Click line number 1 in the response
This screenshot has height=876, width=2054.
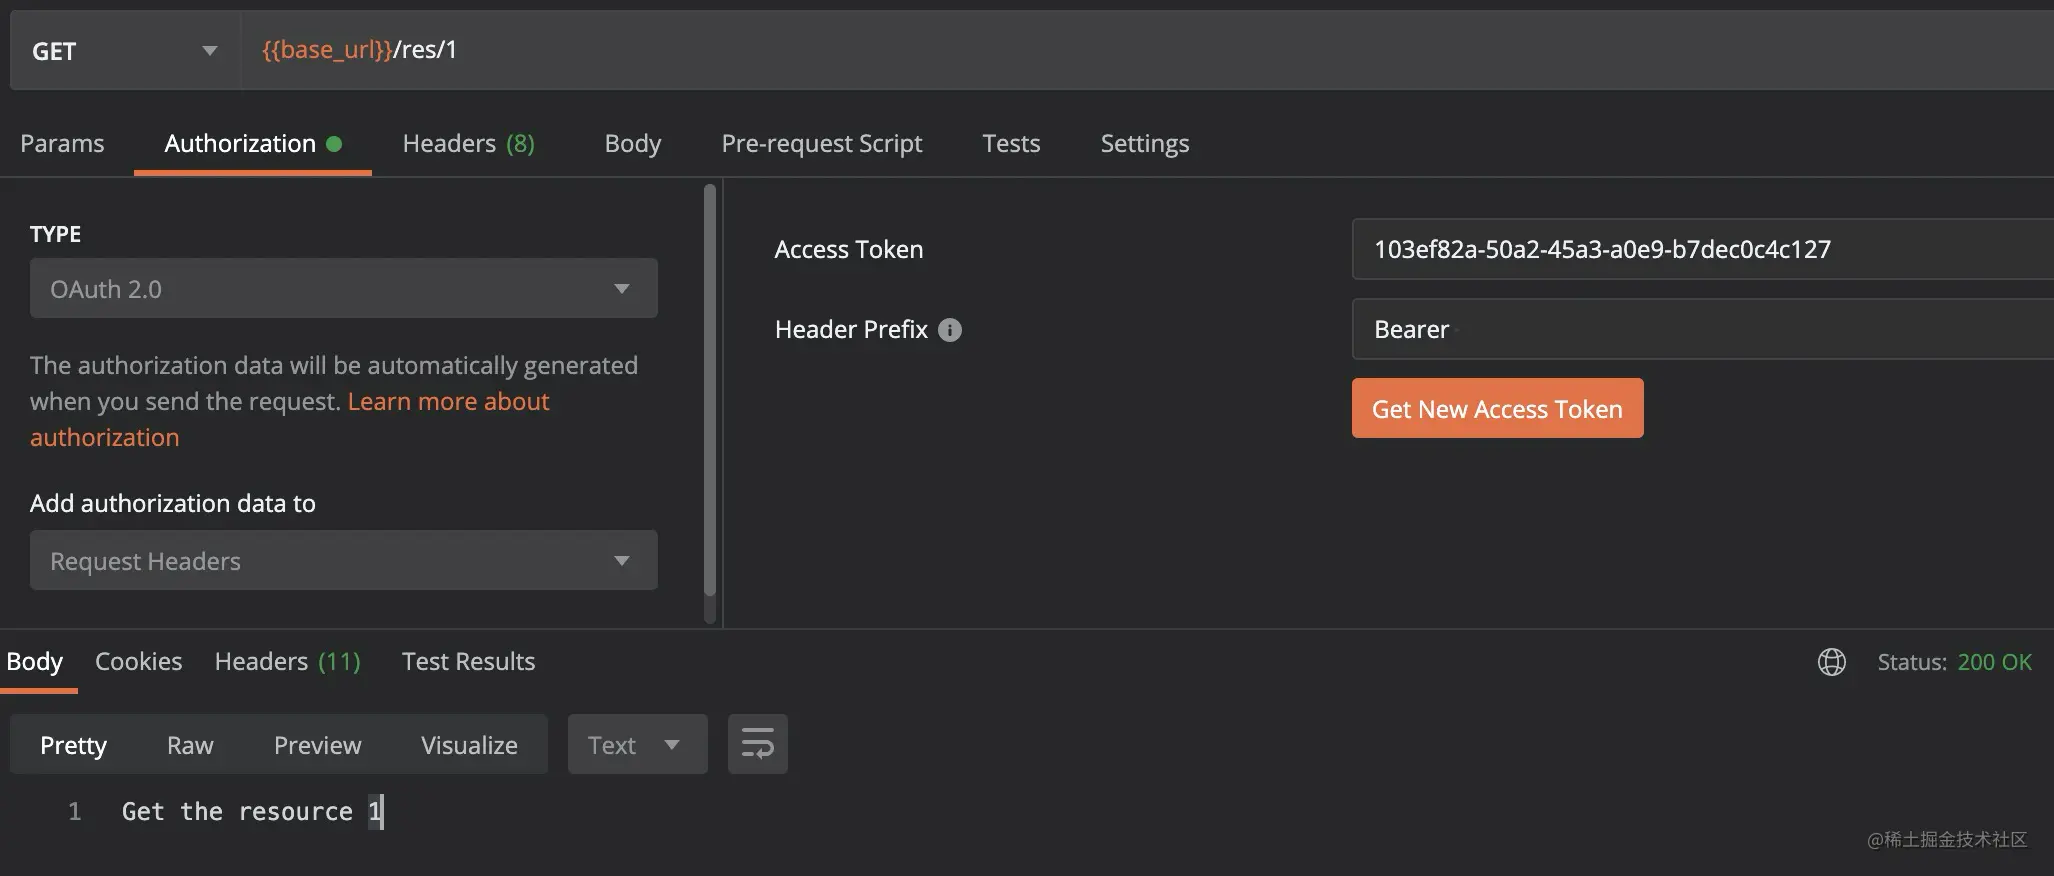click(x=74, y=811)
